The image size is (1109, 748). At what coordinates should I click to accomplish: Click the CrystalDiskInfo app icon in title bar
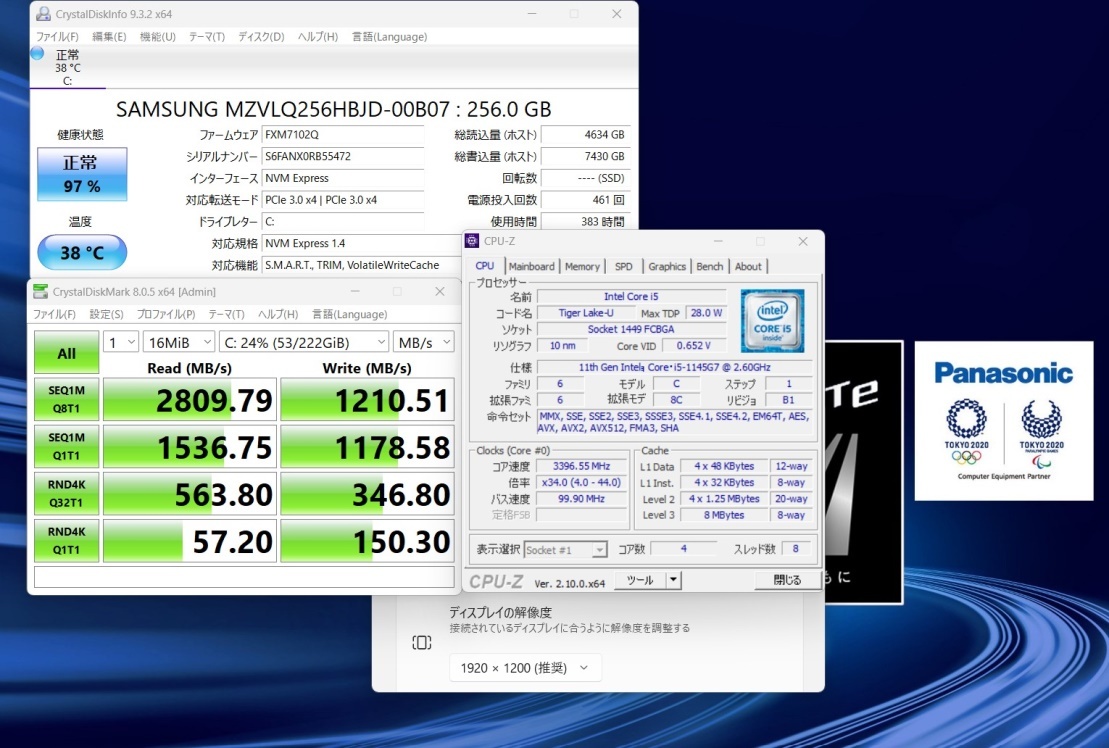[43, 14]
